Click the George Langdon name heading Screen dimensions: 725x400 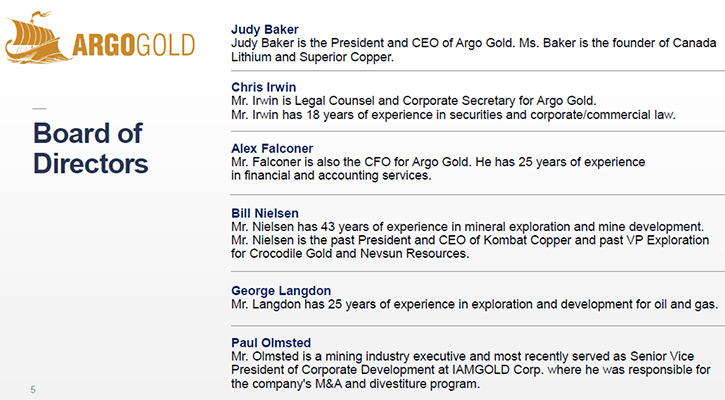click(x=281, y=290)
